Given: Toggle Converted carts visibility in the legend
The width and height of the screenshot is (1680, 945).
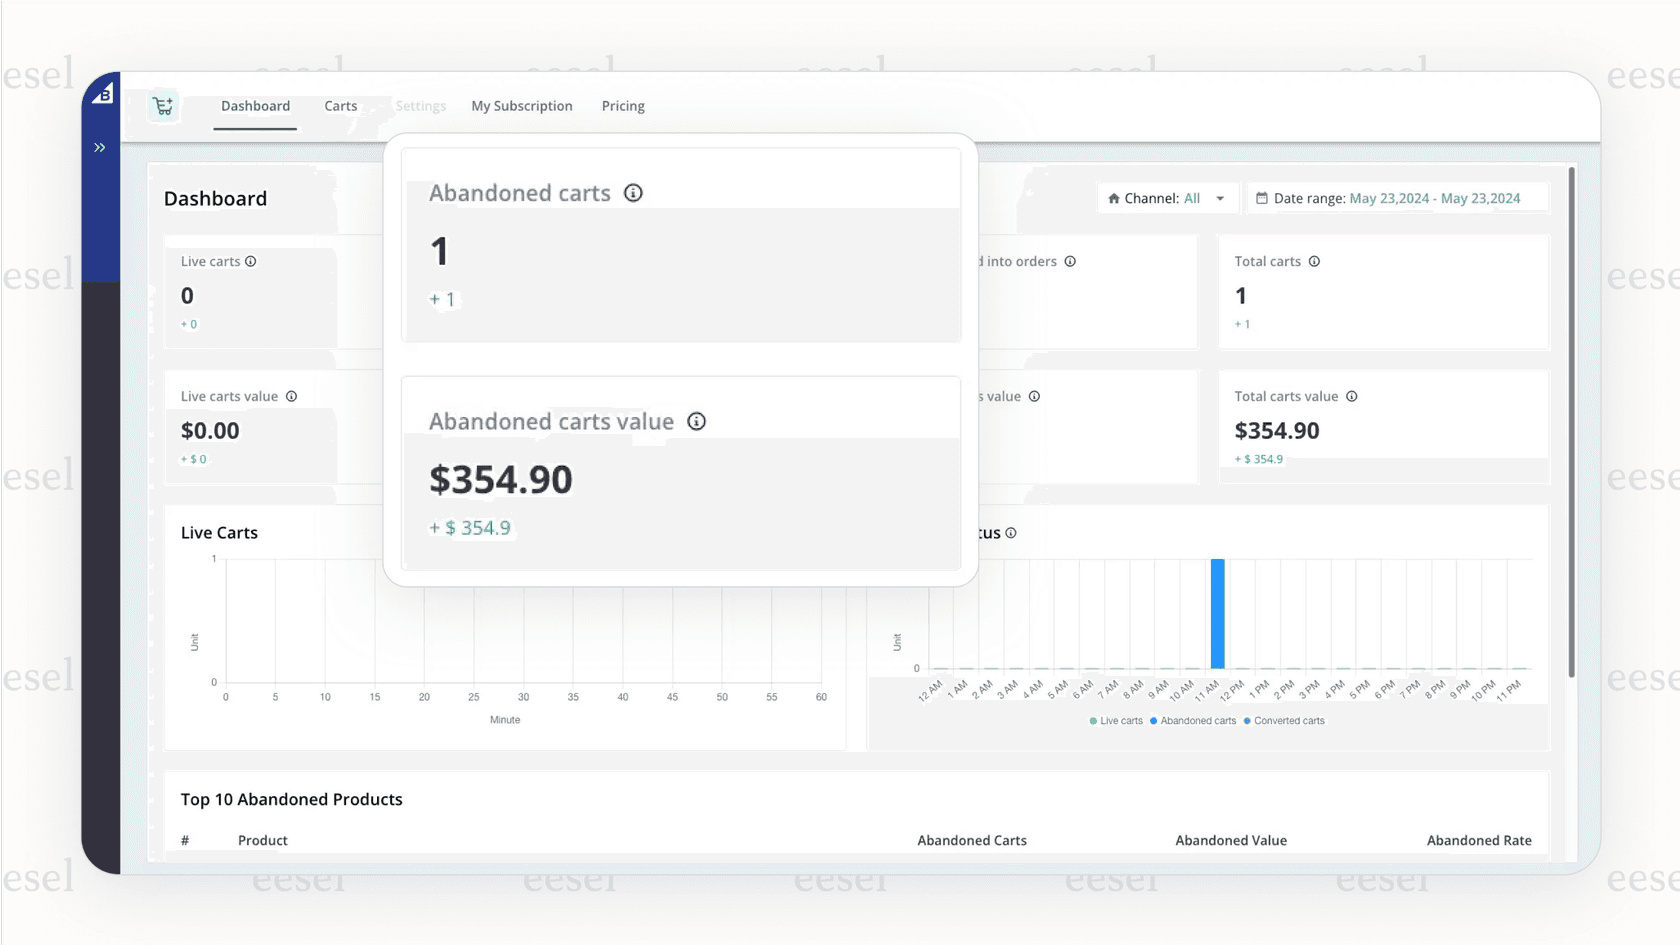Looking at the screenshot, I should [1285, 721].
